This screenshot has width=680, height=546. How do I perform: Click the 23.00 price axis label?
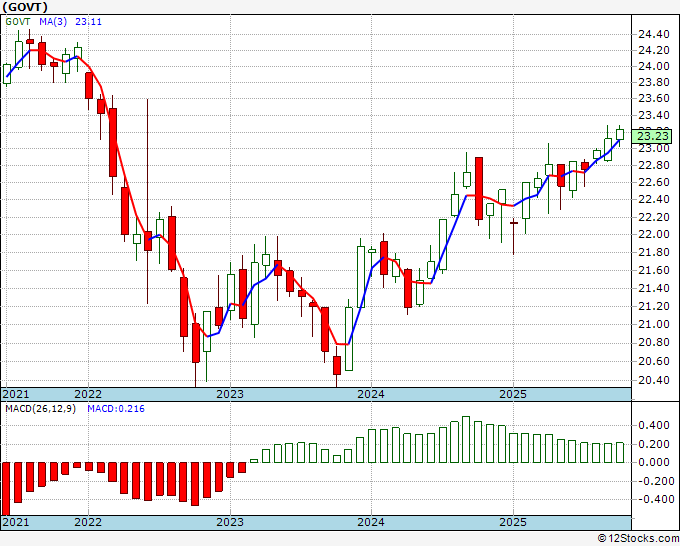(654, 148)
